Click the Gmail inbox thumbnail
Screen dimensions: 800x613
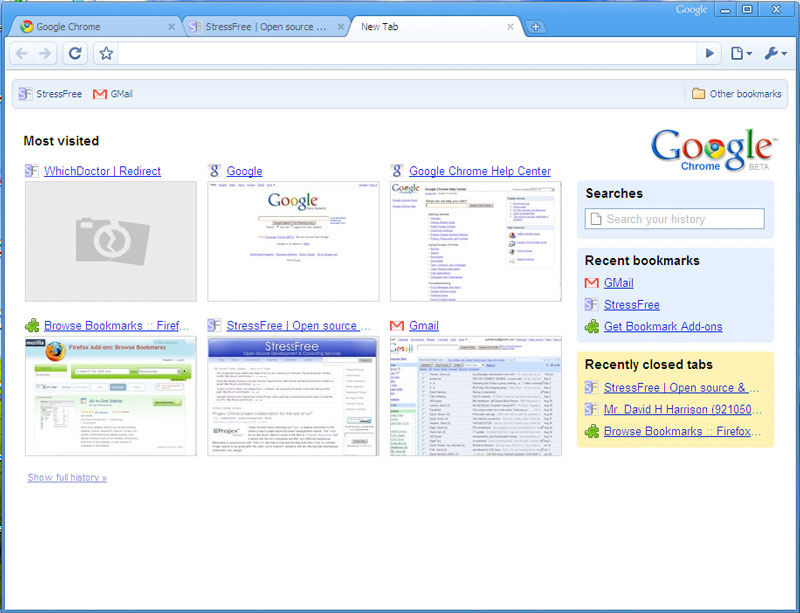pyautogui.click(x=476, y=396)
